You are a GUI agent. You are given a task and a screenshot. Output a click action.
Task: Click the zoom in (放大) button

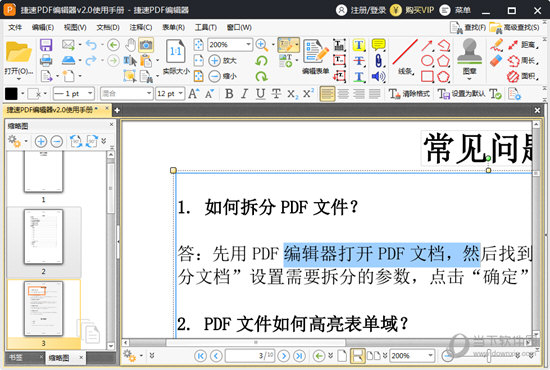click(x=223, y=60)
